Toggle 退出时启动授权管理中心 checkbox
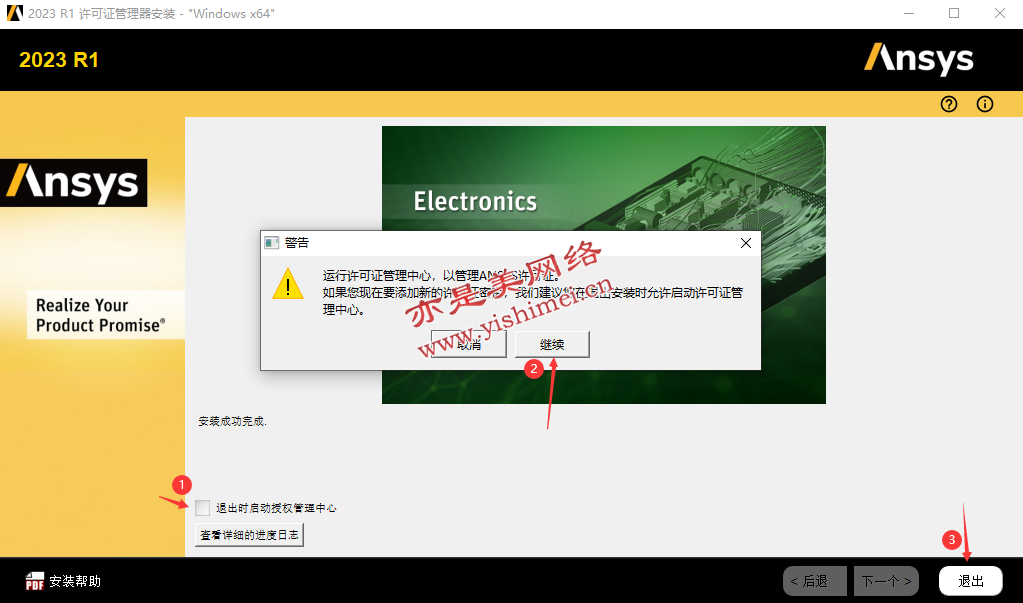This screenshot has height=603, width=1023. coord(202,508)
